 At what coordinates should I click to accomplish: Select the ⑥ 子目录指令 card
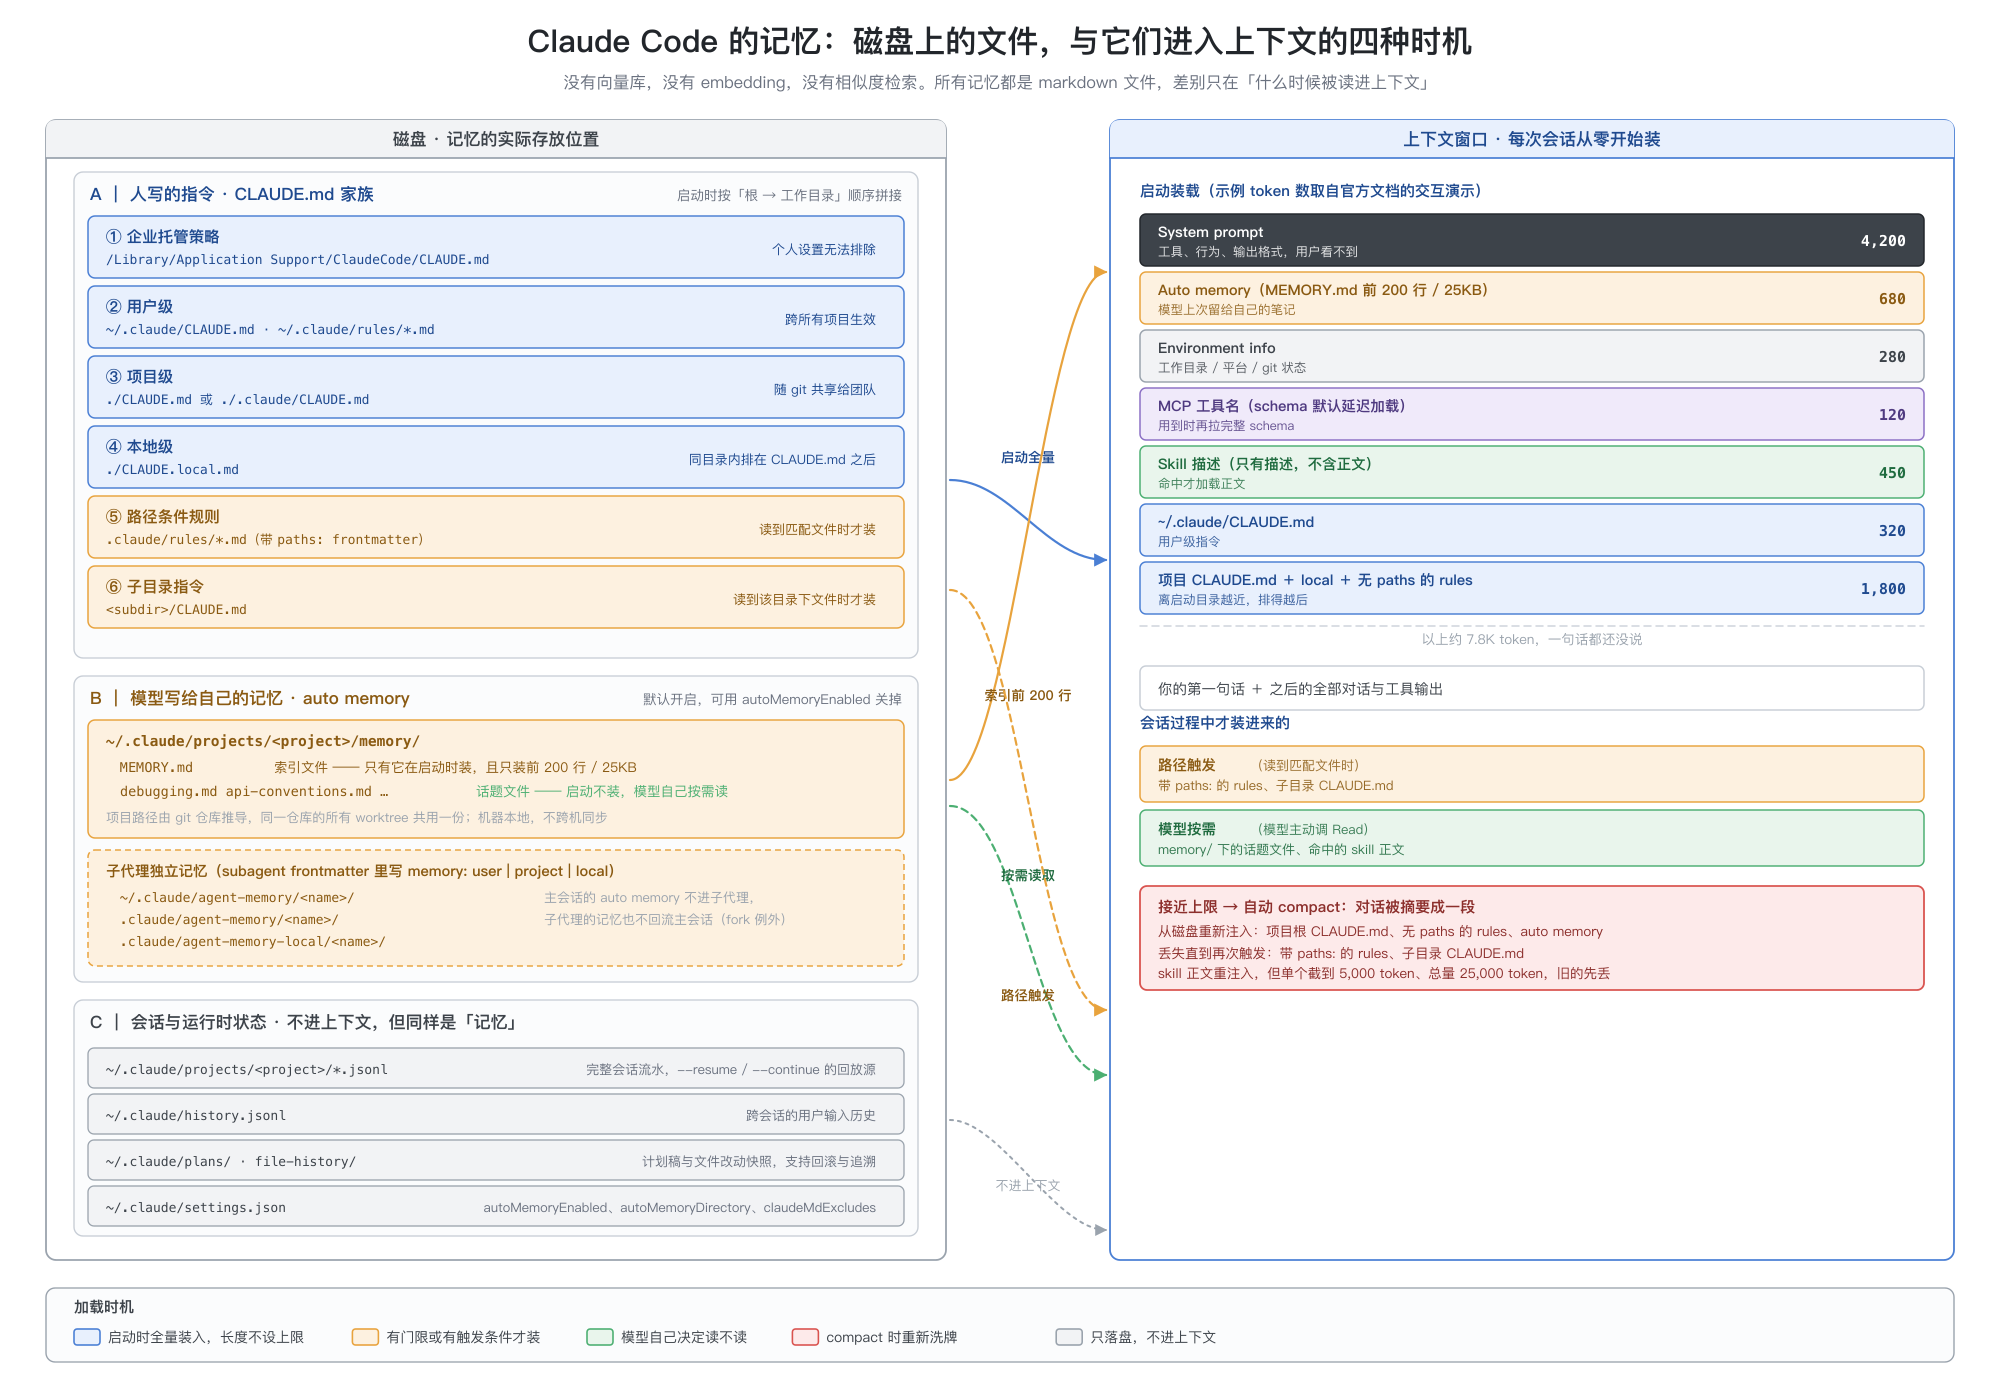point(496,597)
